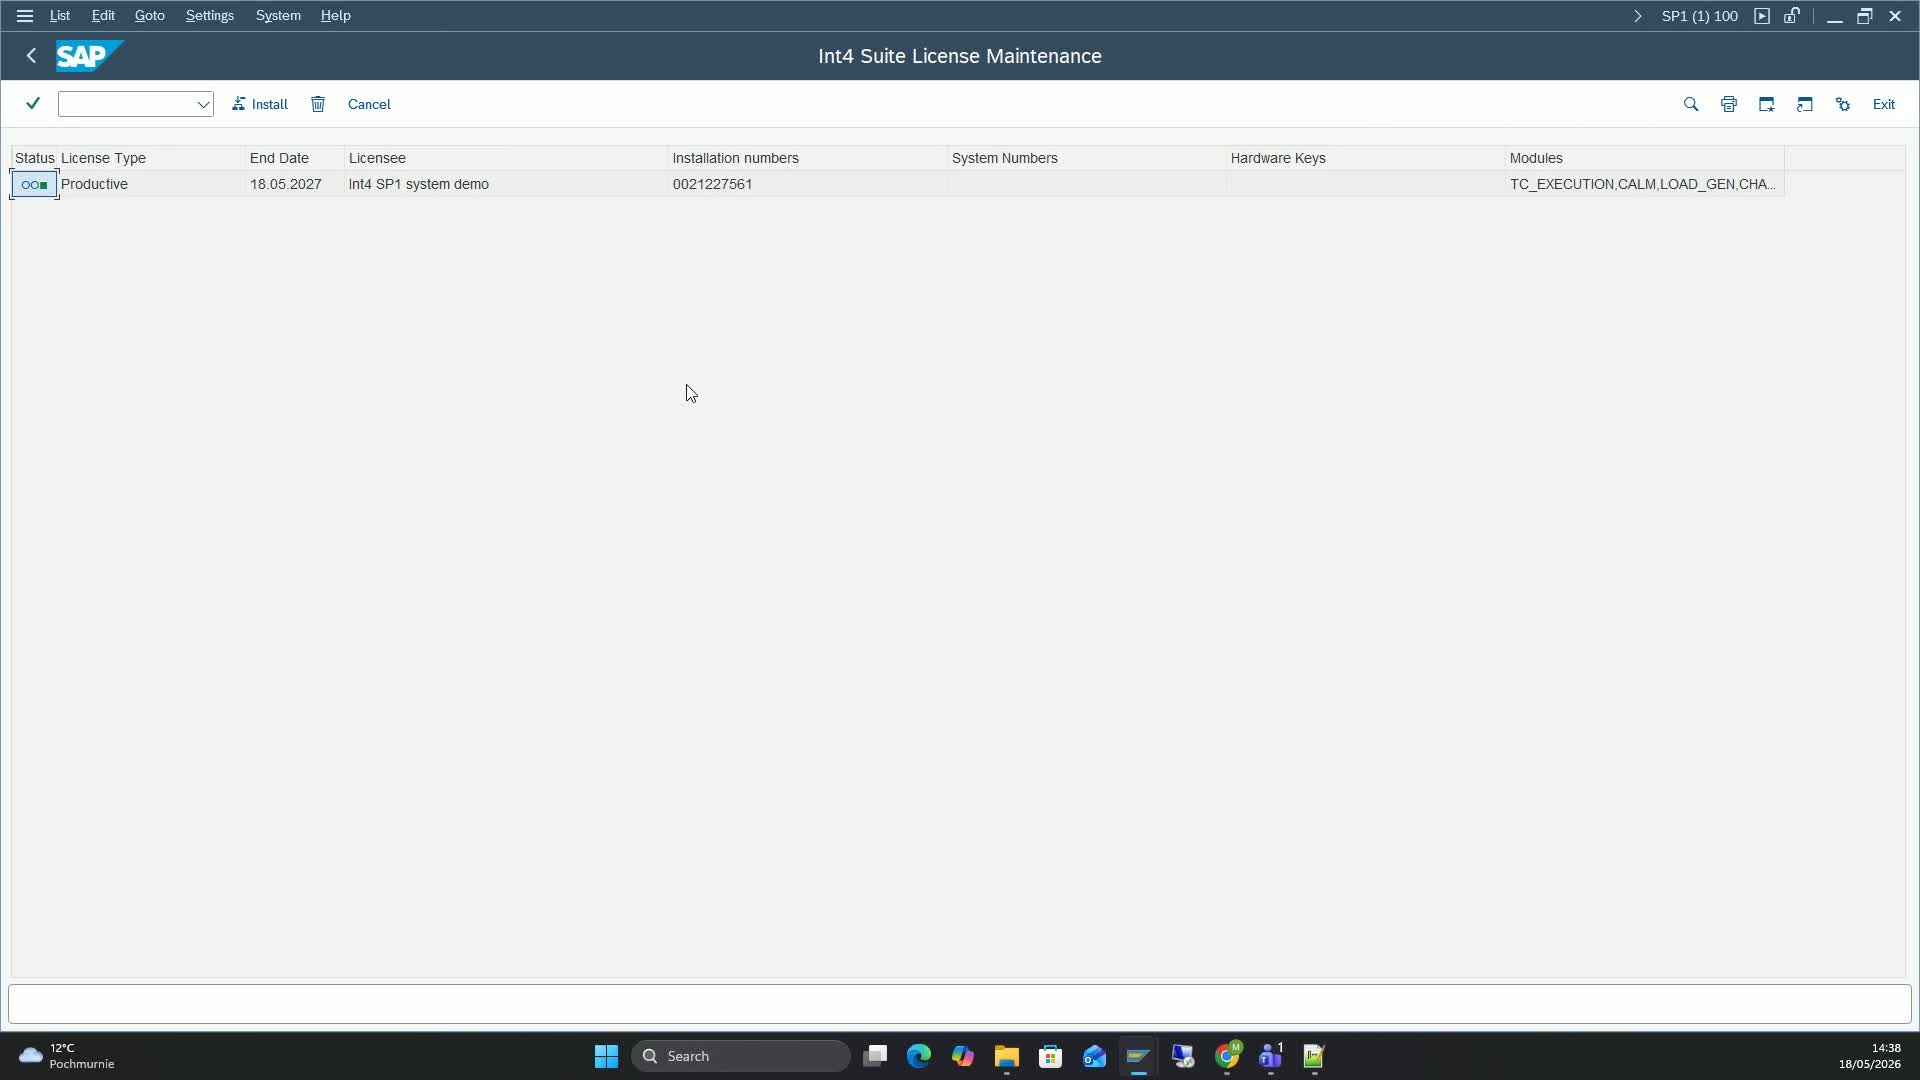1920x1080 pixels.
Task: Click the System Numbers column header
Action: (x=1087, y=158)
